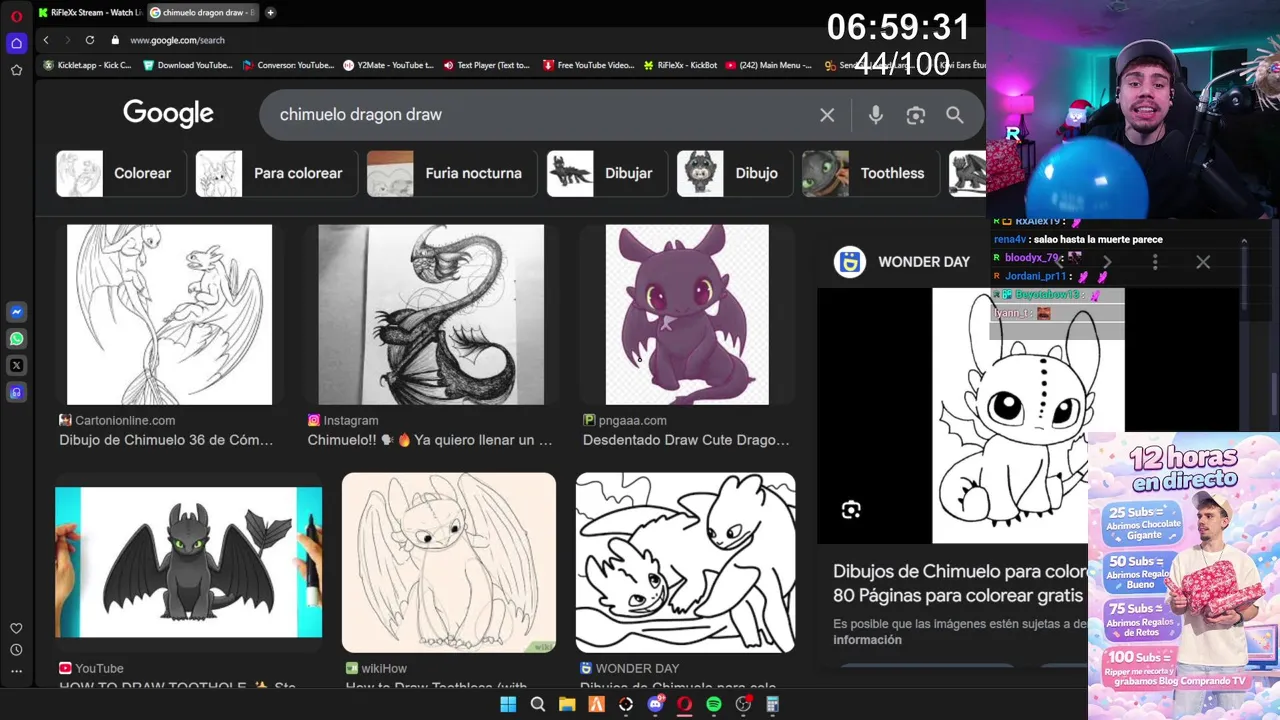Filter images by Colorear chip
This screenshot has height=720, width=1280.
tap(121, 174)
